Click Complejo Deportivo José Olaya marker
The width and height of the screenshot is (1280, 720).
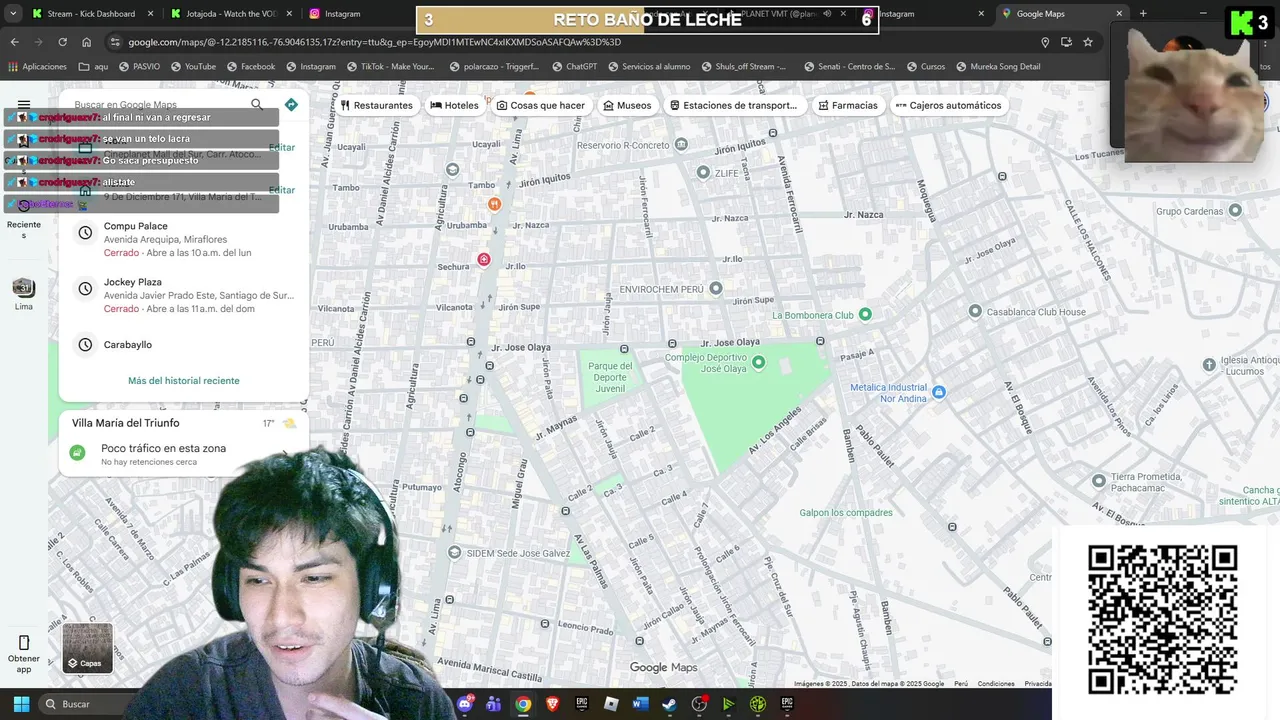tap(758, 362)
